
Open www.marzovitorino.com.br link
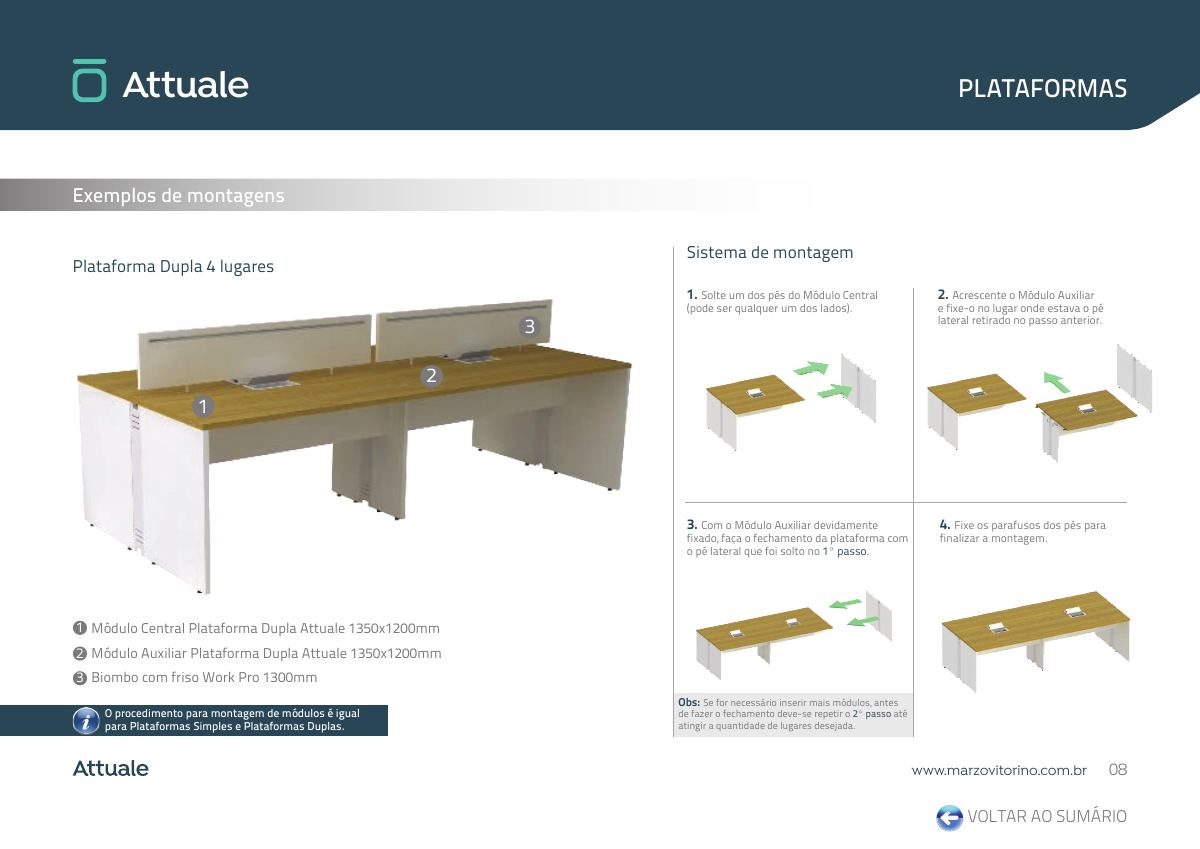[999, 770]
